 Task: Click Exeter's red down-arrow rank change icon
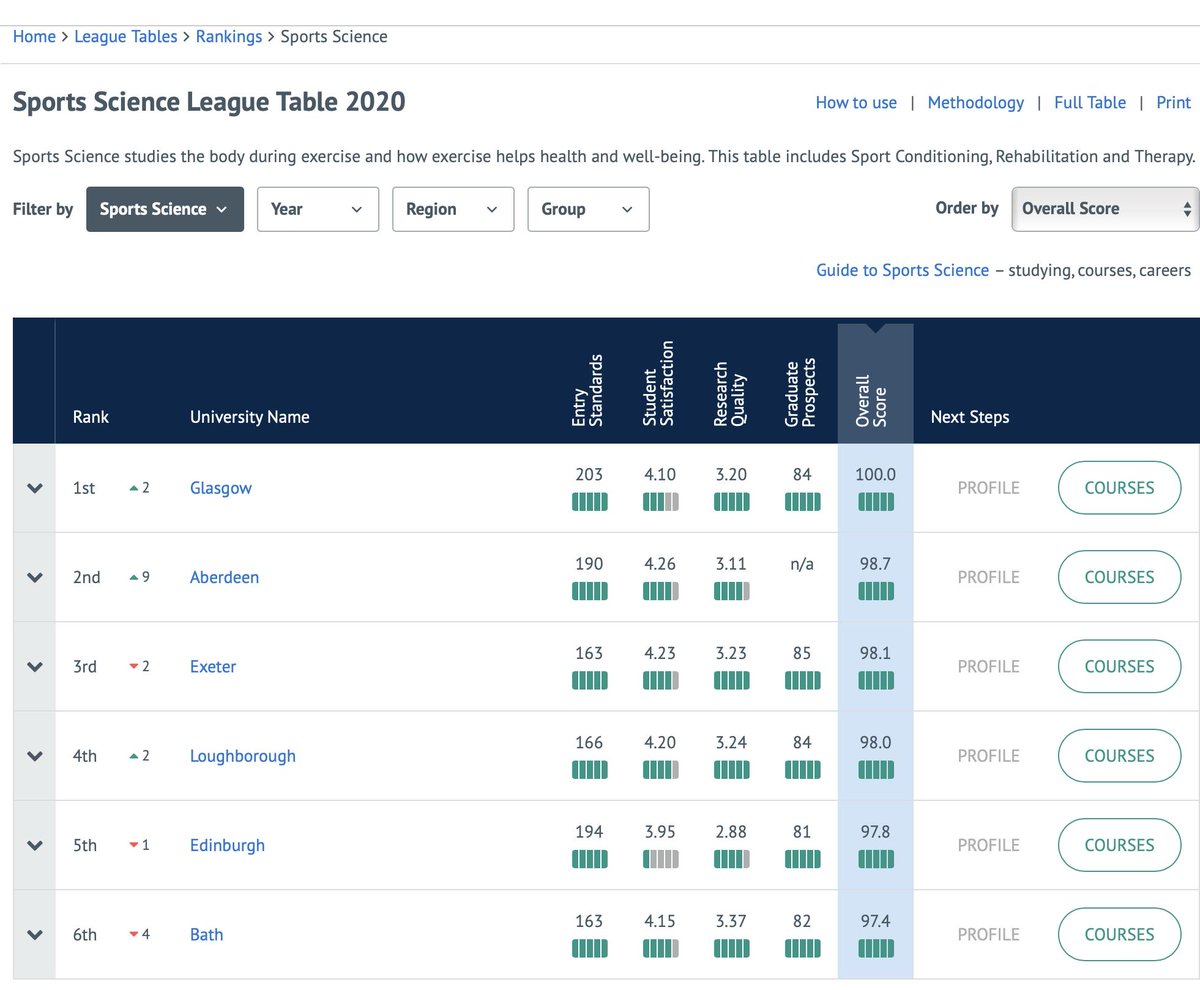coord(134,667)
